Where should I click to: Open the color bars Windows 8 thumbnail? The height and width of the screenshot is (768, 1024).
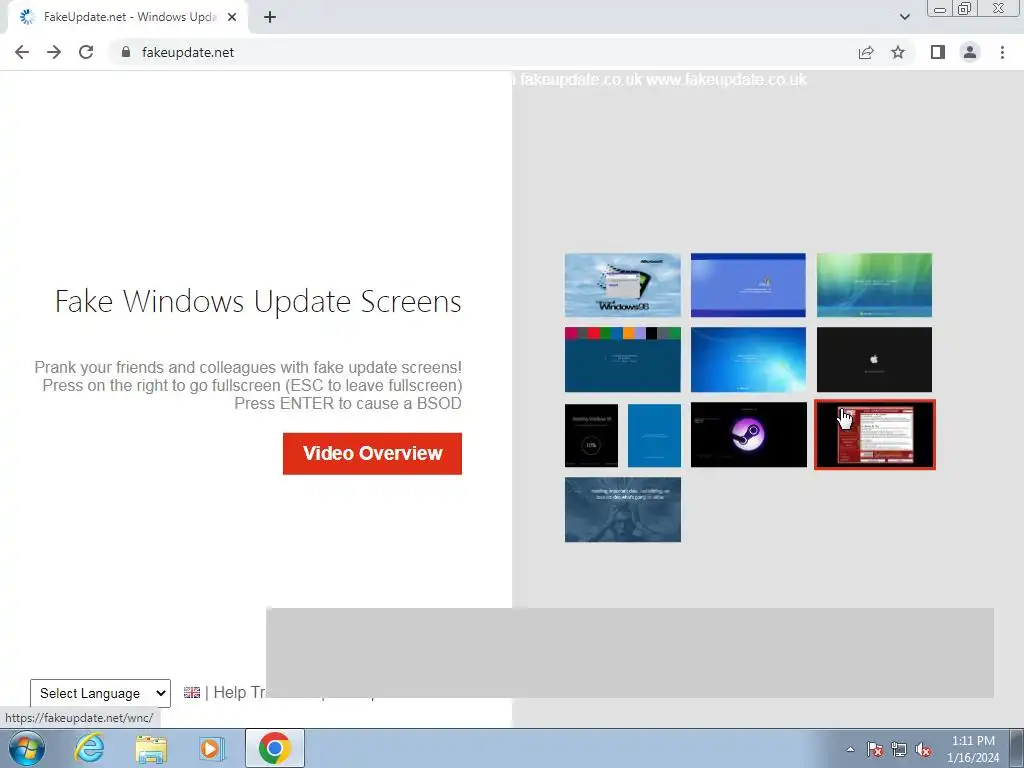[622, 360]
